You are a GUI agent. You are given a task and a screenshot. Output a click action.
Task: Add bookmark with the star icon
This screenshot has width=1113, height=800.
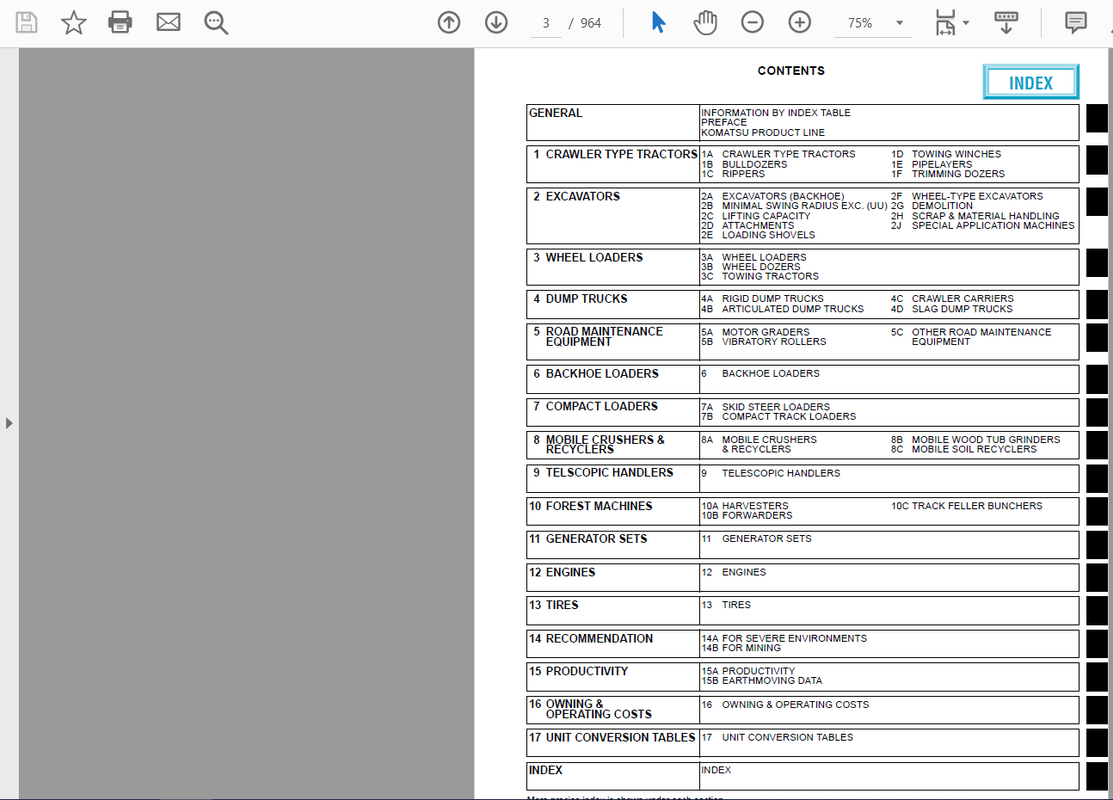[x=73, y=23]
